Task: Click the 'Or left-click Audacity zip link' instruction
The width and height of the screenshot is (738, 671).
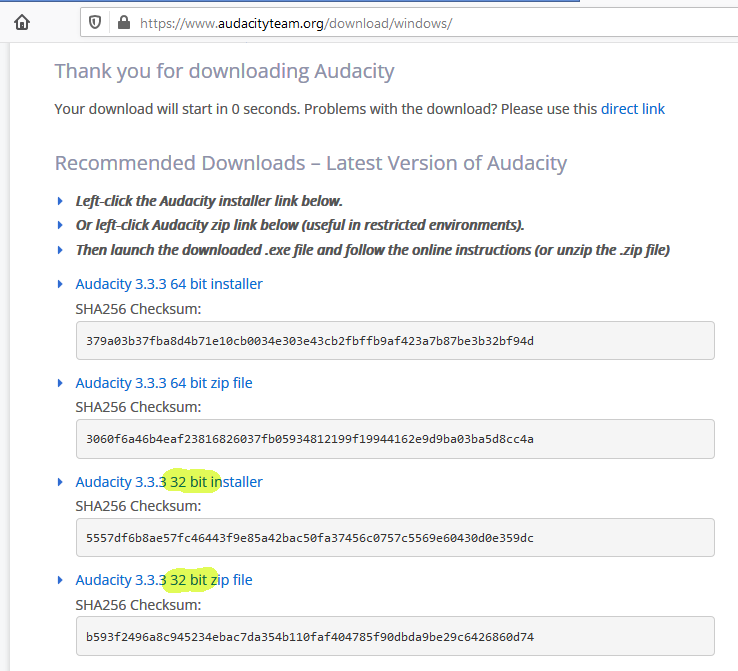Action: pyautogui.click(x=300, y=225)
